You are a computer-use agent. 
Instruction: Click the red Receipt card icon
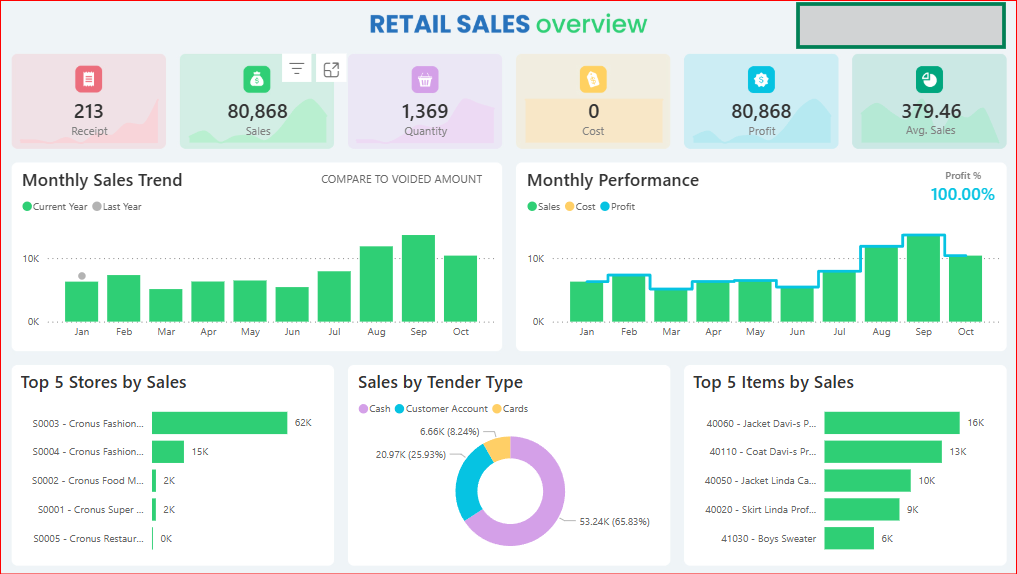point(89,79)
